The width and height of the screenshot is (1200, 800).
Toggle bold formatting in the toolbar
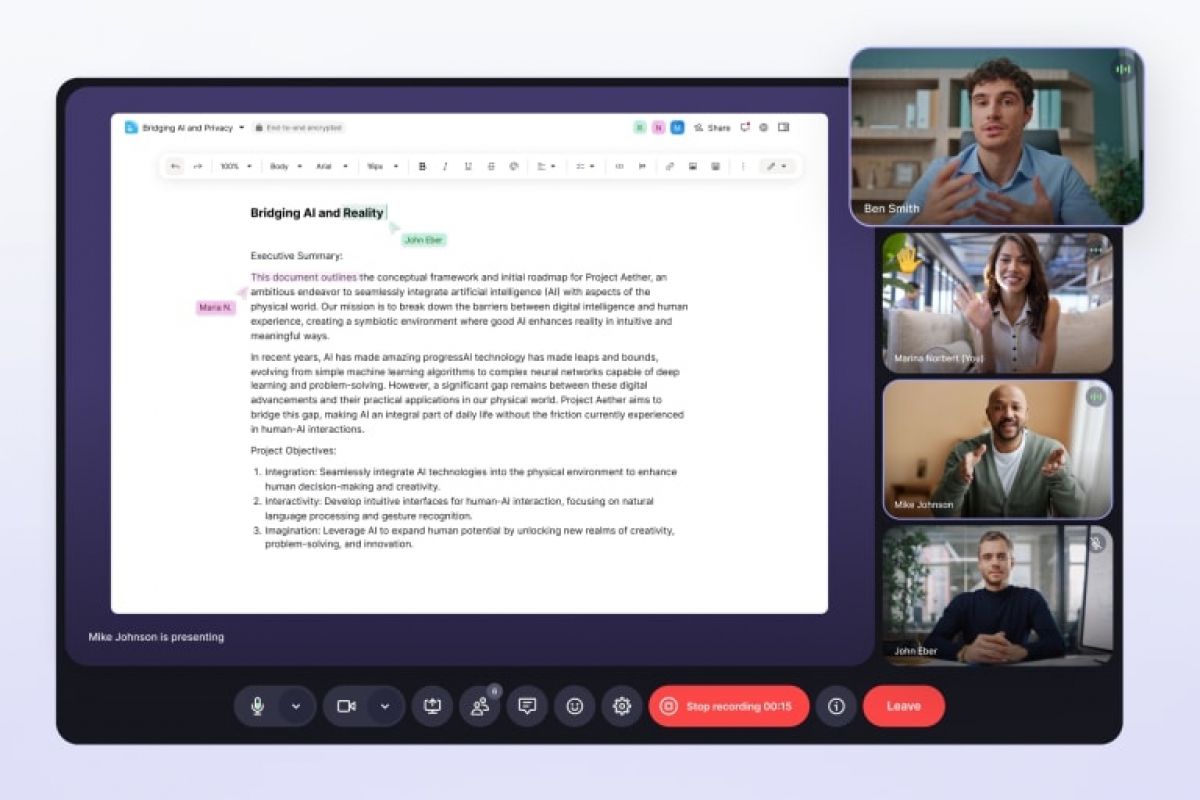pos(422,166)
